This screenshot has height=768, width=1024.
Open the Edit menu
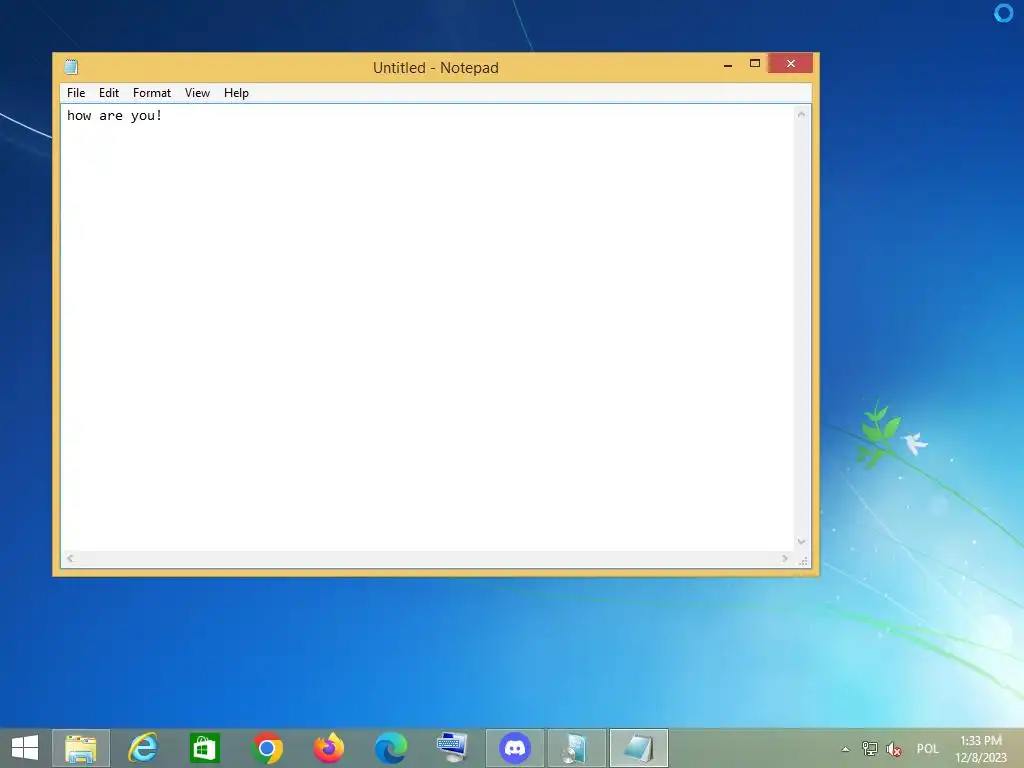tap(108, 93)
